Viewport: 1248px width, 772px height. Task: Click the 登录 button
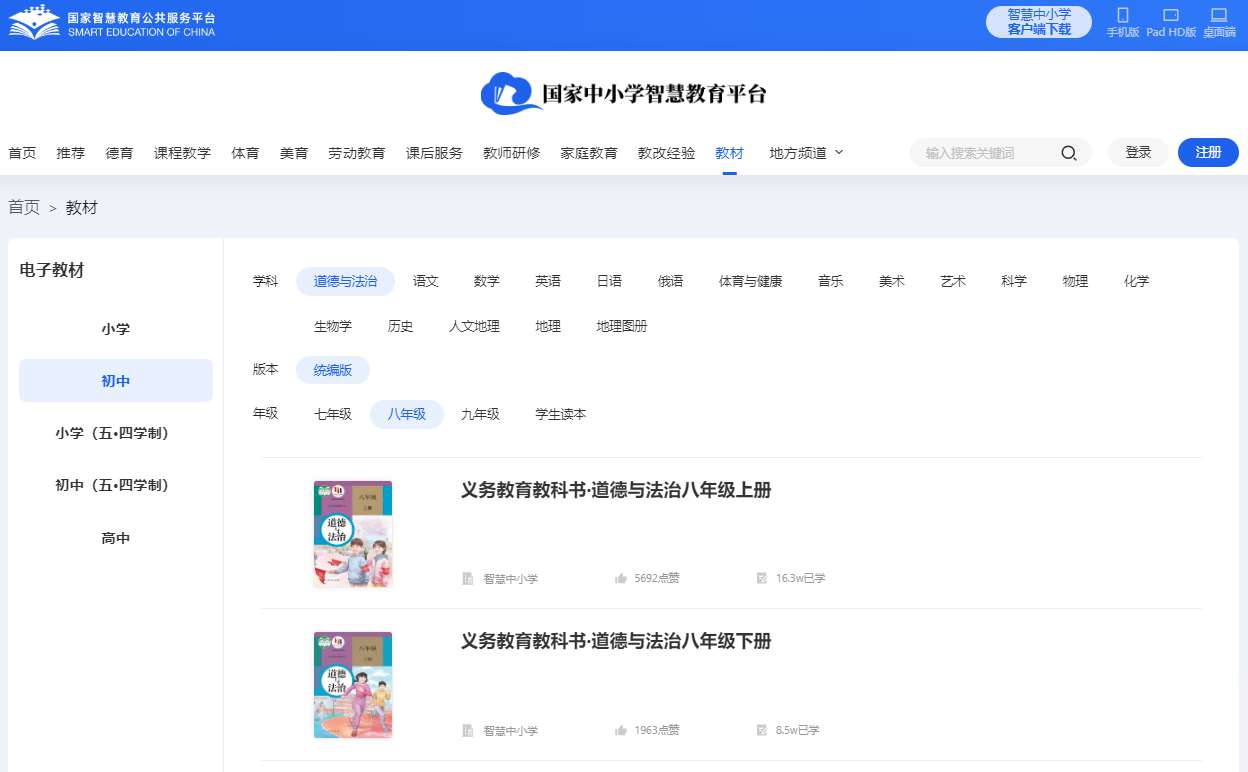(1138, 153)
